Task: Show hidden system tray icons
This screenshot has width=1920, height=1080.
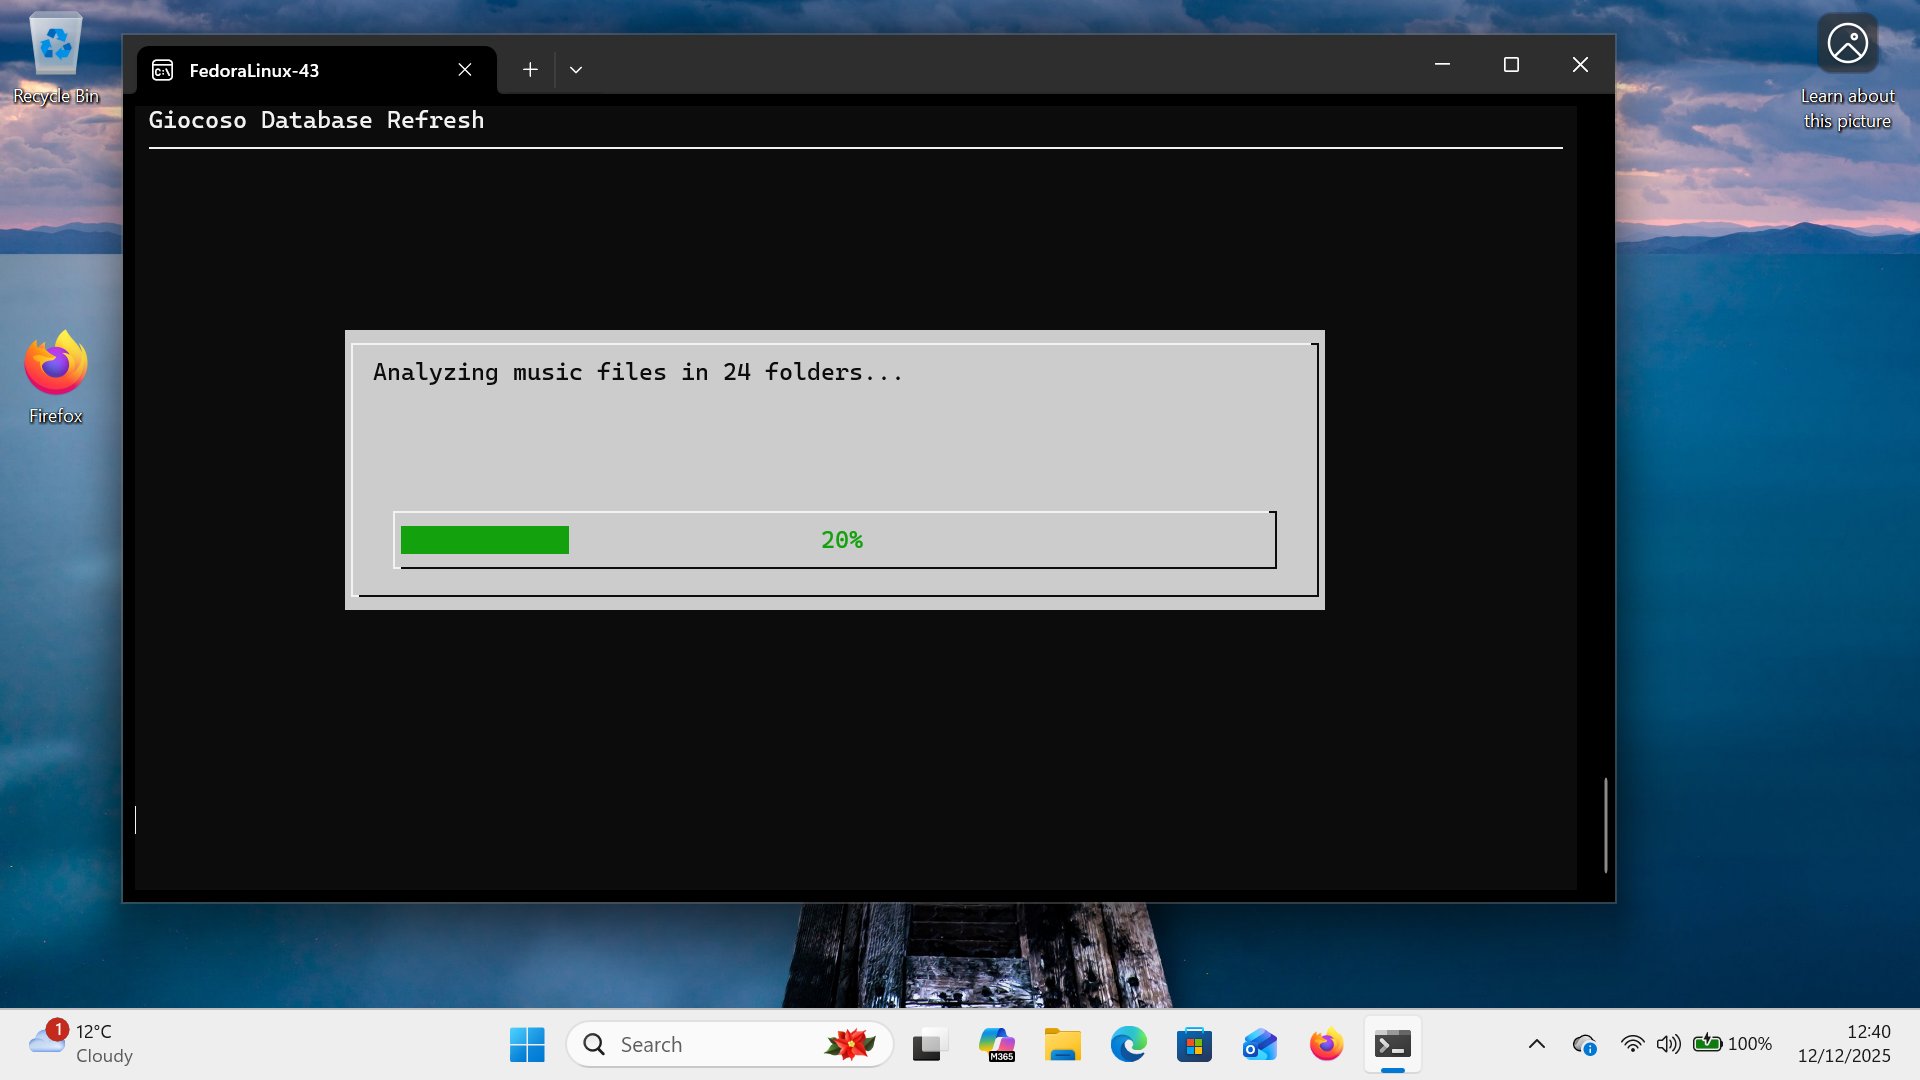Action: point(1537,1044)
